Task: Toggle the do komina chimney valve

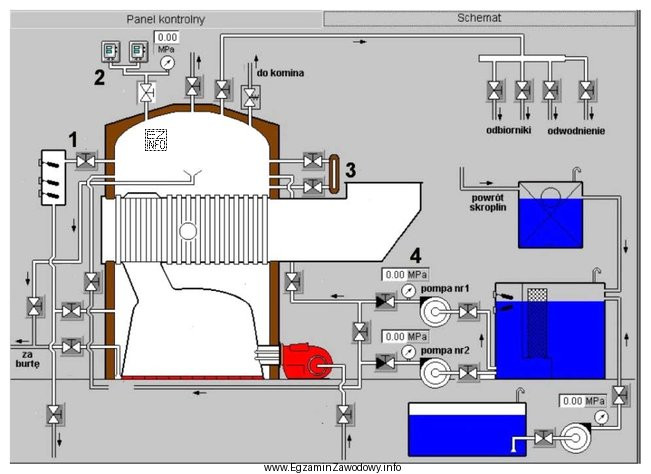Action: point(250,92)
